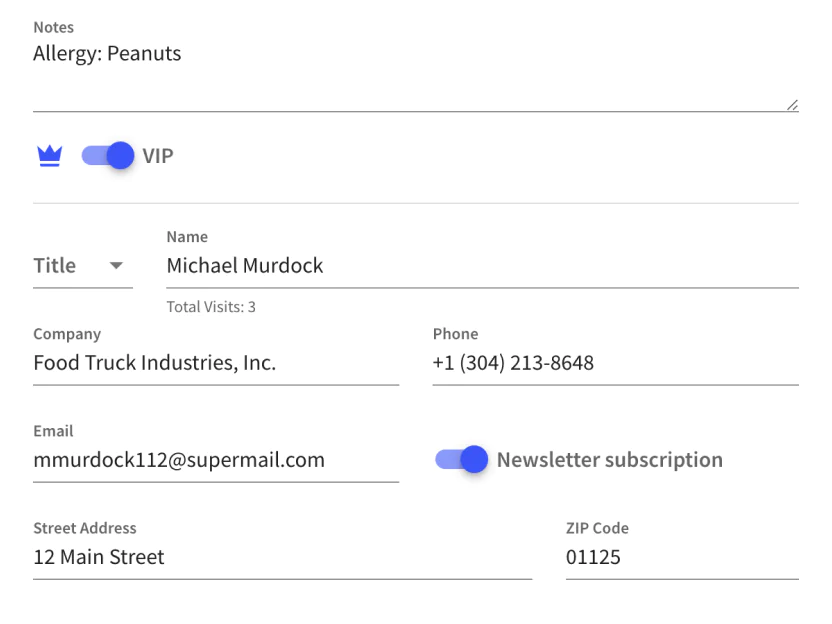Click the Name field showing Michael Murdock
This screenshot has width=832, height=624.
[482, 266]
